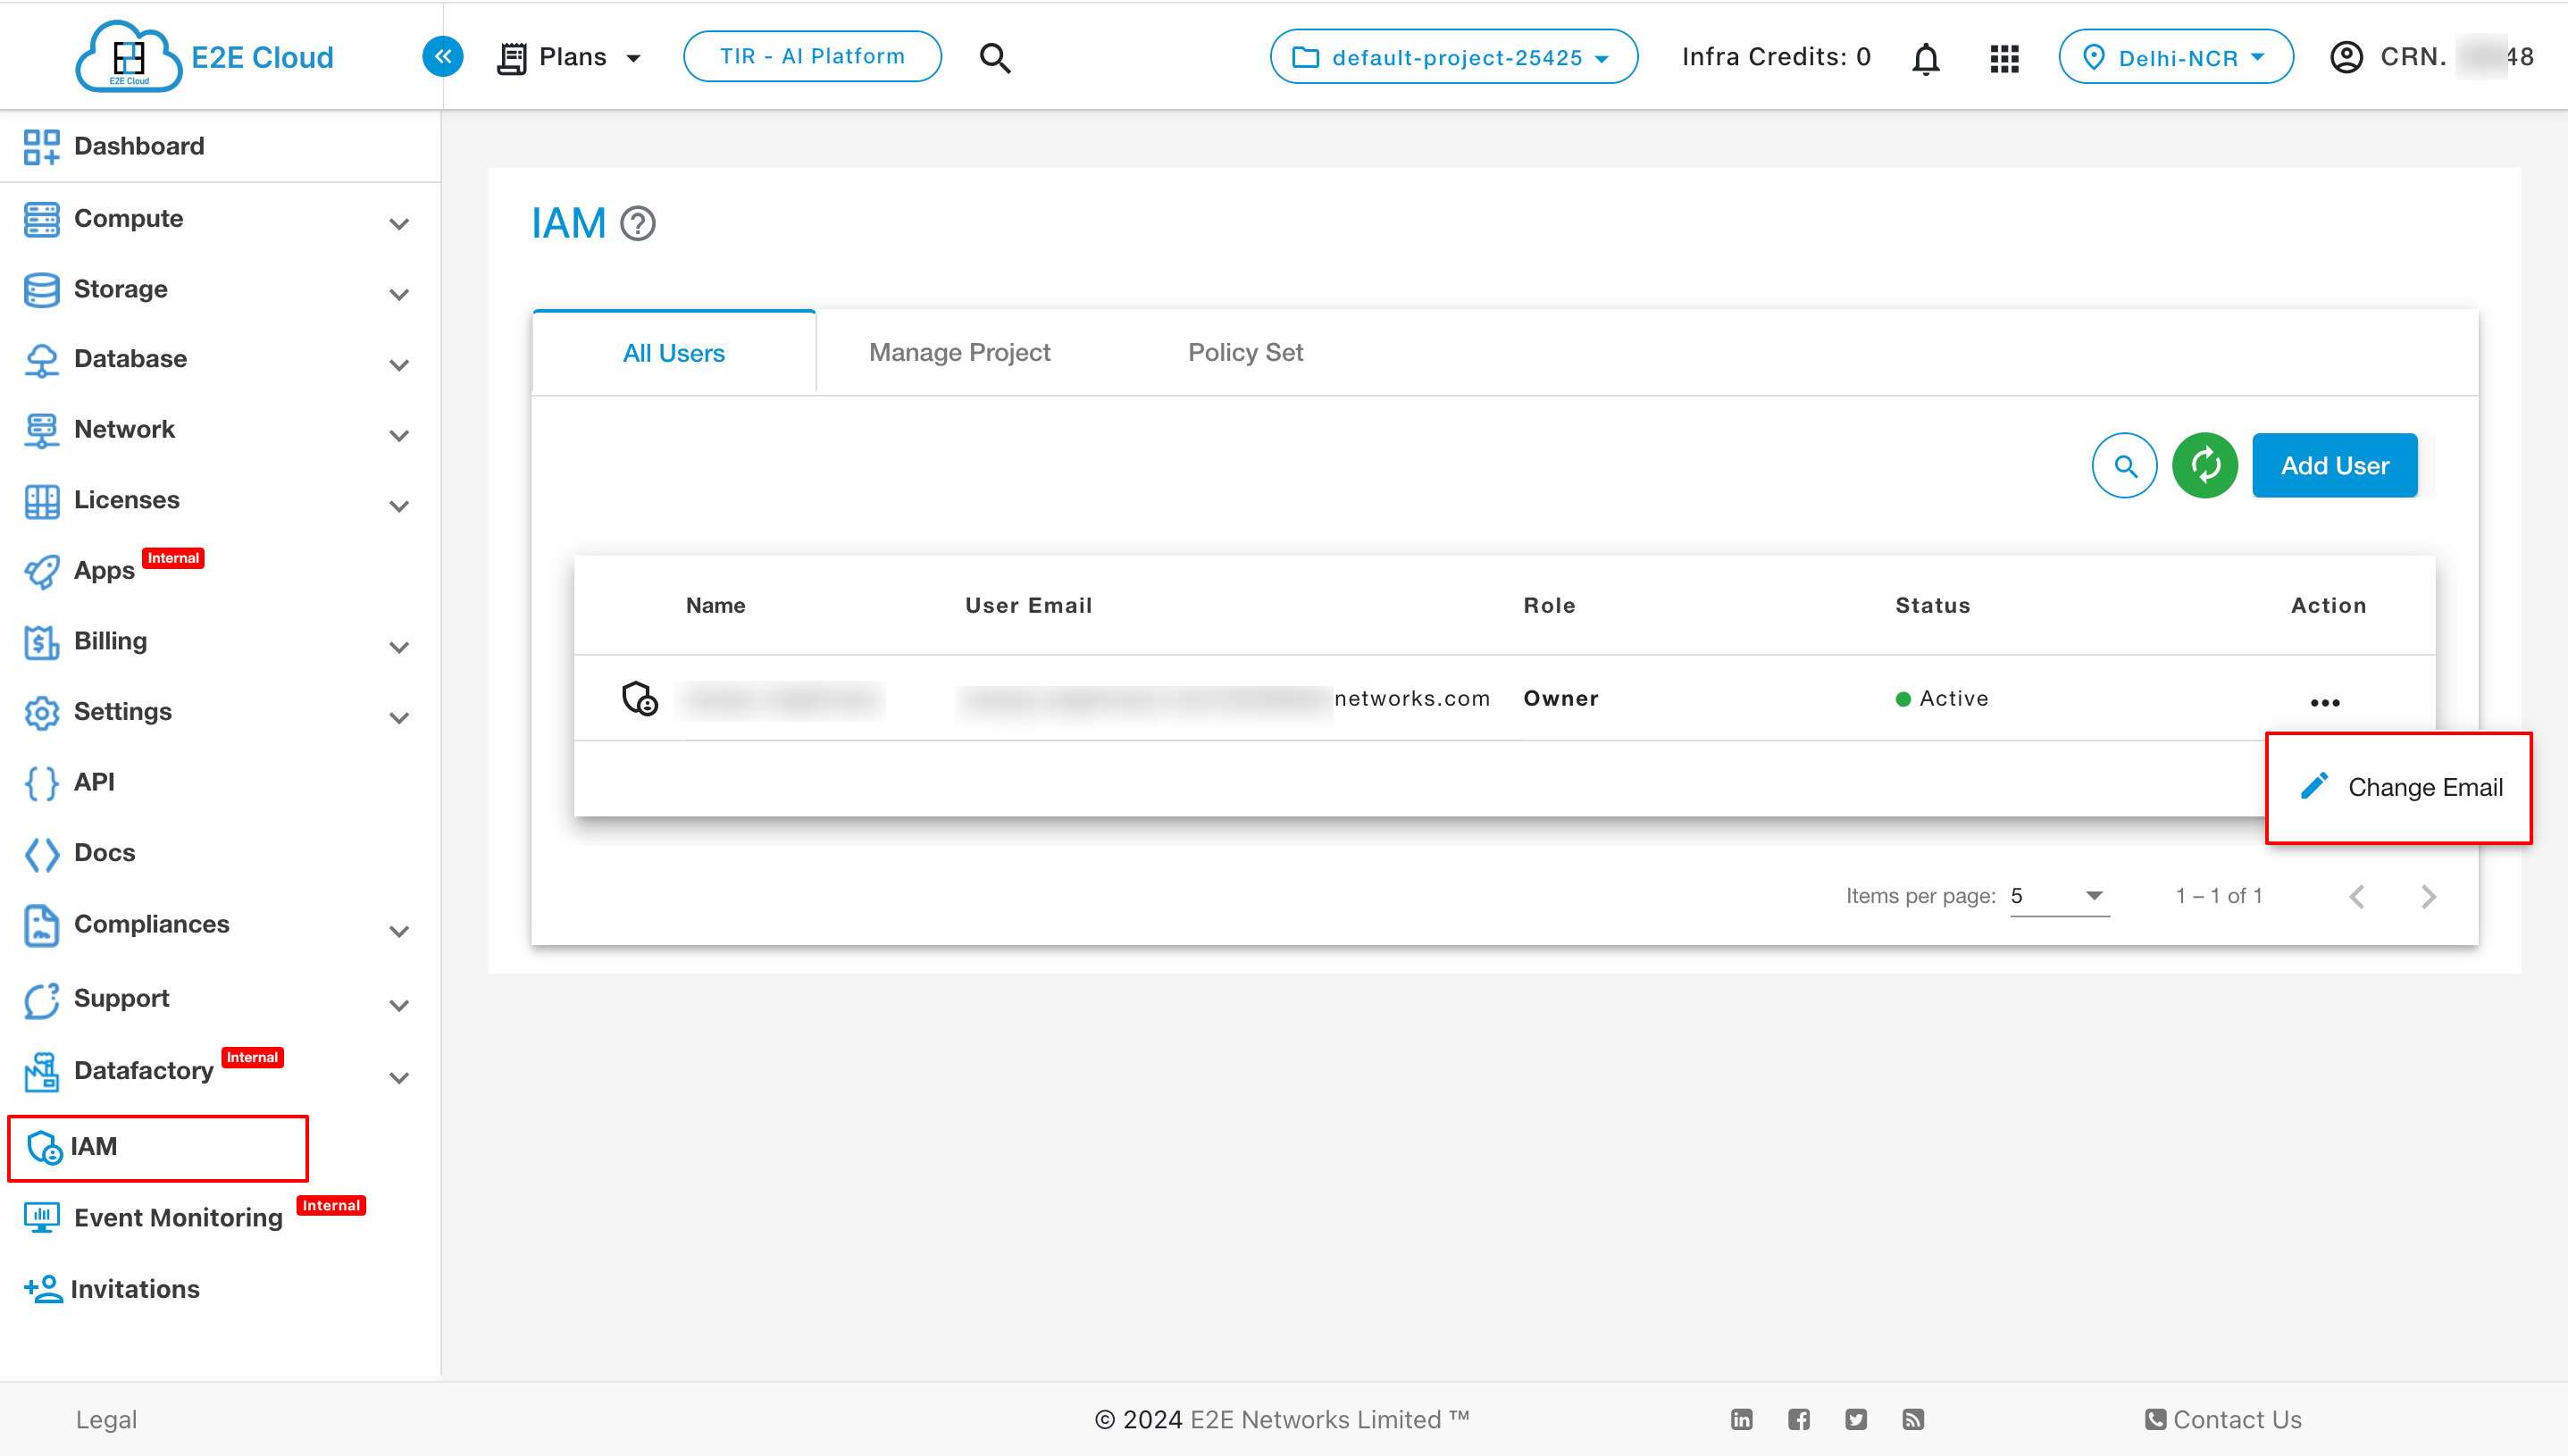This screenshot has height=1456, width=2568.
Task: Click the Storage sidebar icon
Action: 42,290
